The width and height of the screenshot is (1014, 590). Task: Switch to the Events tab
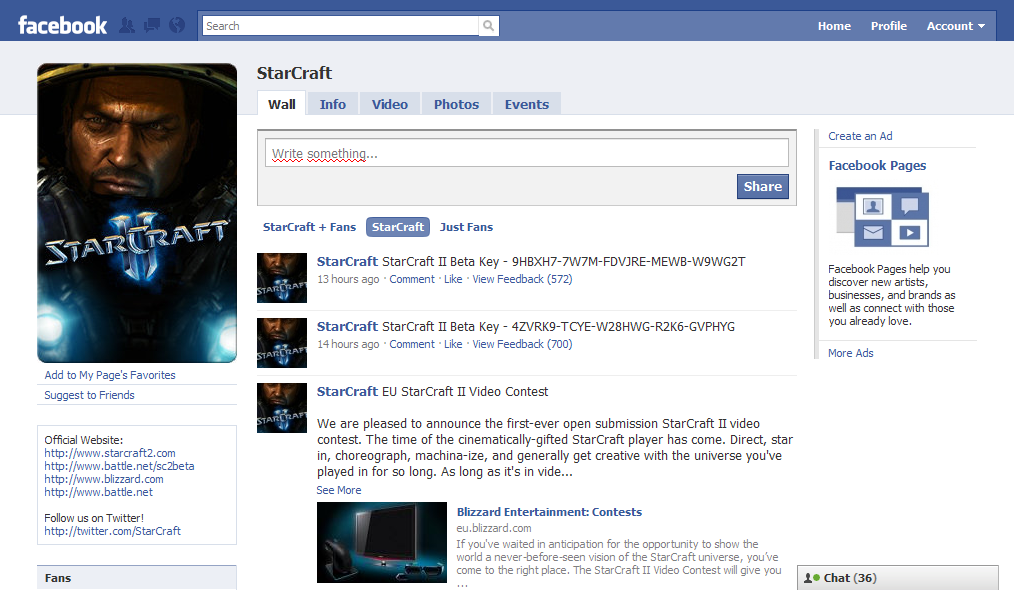click(527, 104)
